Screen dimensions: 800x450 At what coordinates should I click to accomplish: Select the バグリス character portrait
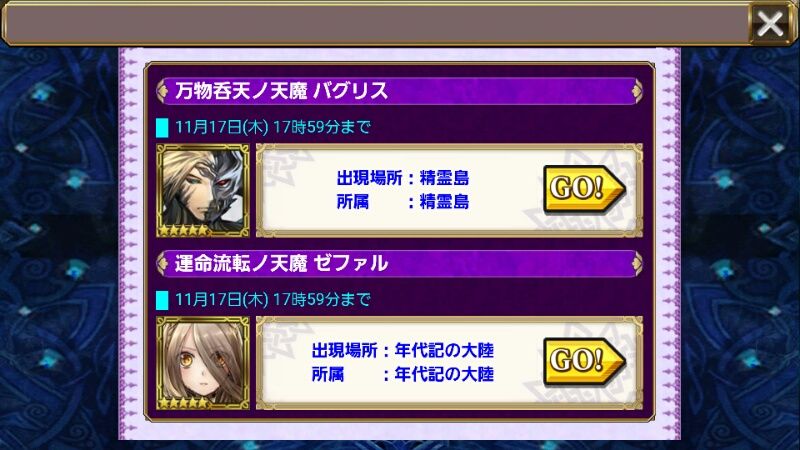(x=203, y=190)
